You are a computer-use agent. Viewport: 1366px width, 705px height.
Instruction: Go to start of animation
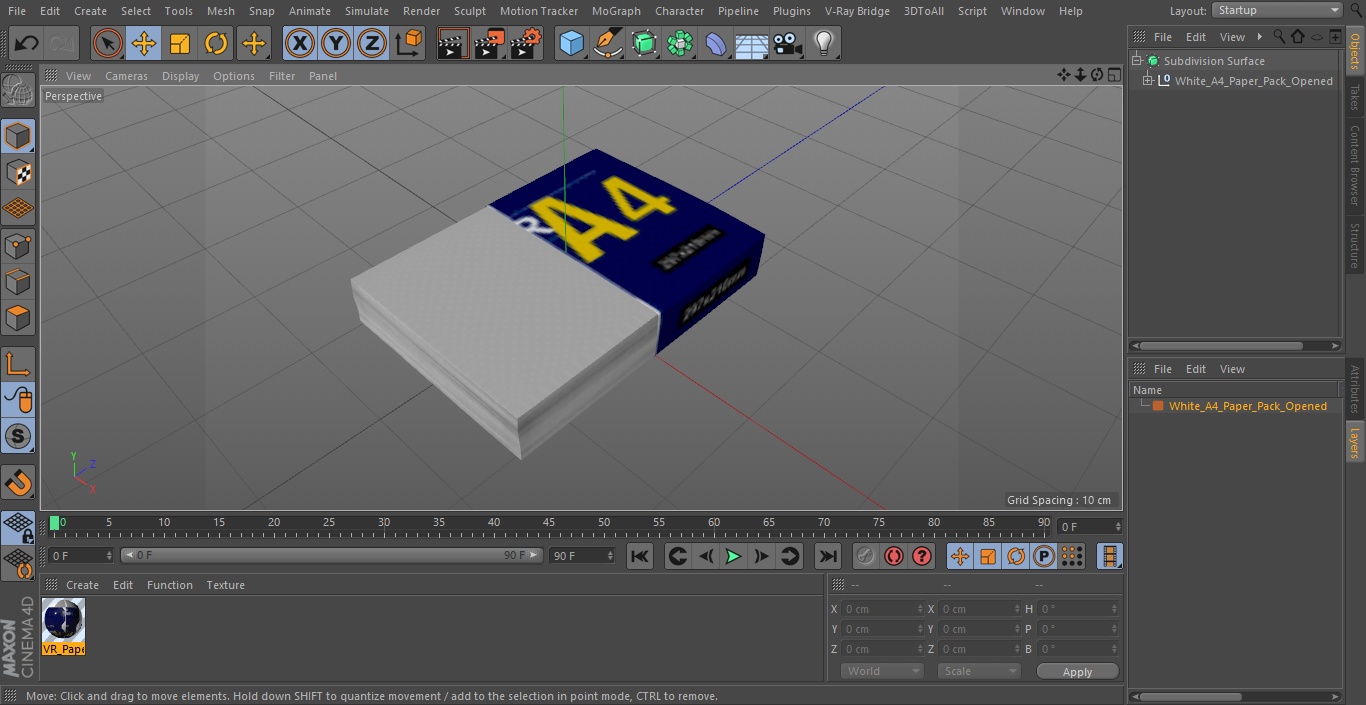(640, 556)
